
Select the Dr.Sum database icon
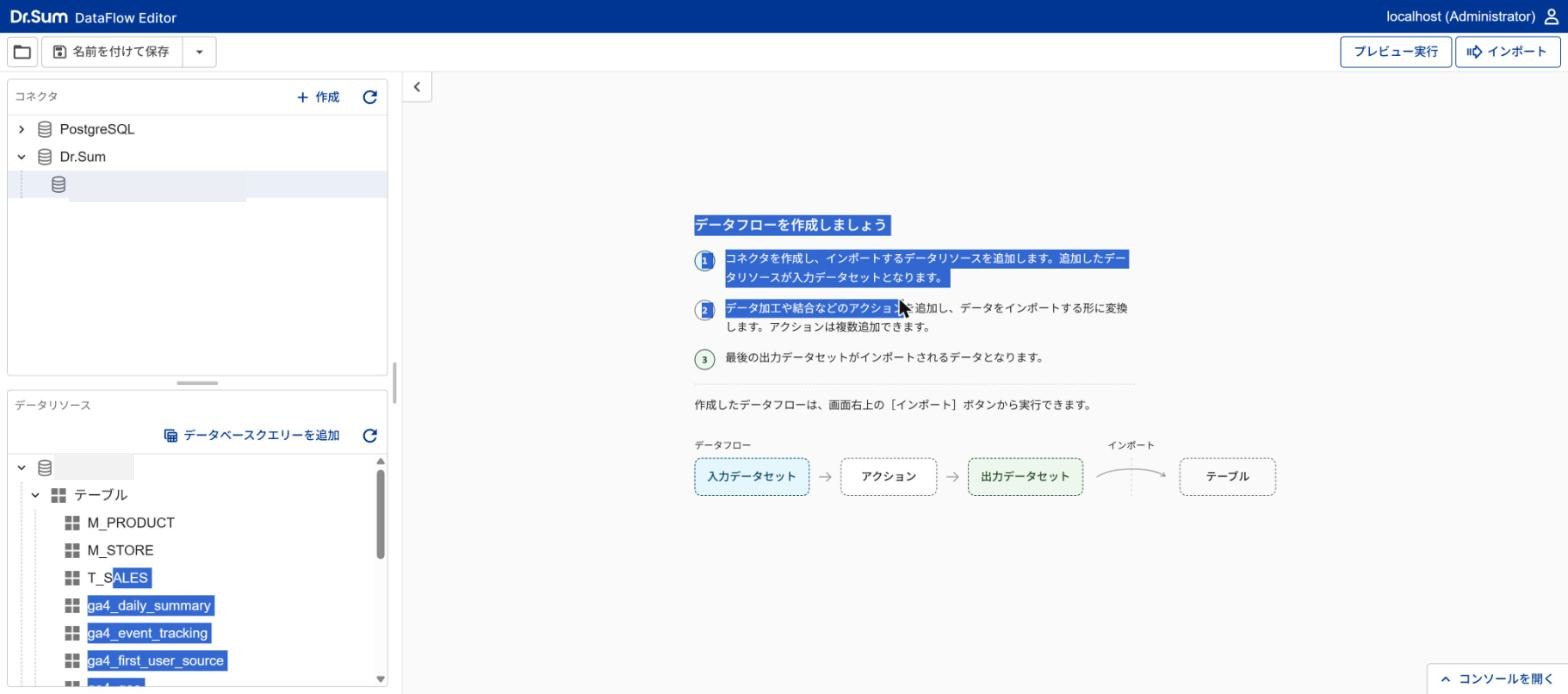pos(45,157)
